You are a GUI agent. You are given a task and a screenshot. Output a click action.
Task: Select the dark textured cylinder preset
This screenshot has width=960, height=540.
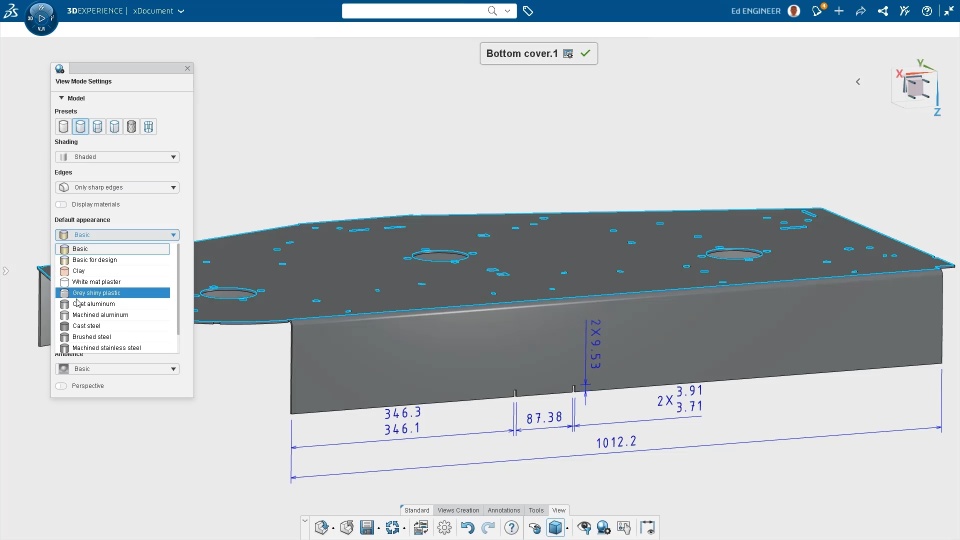(131, 127)
